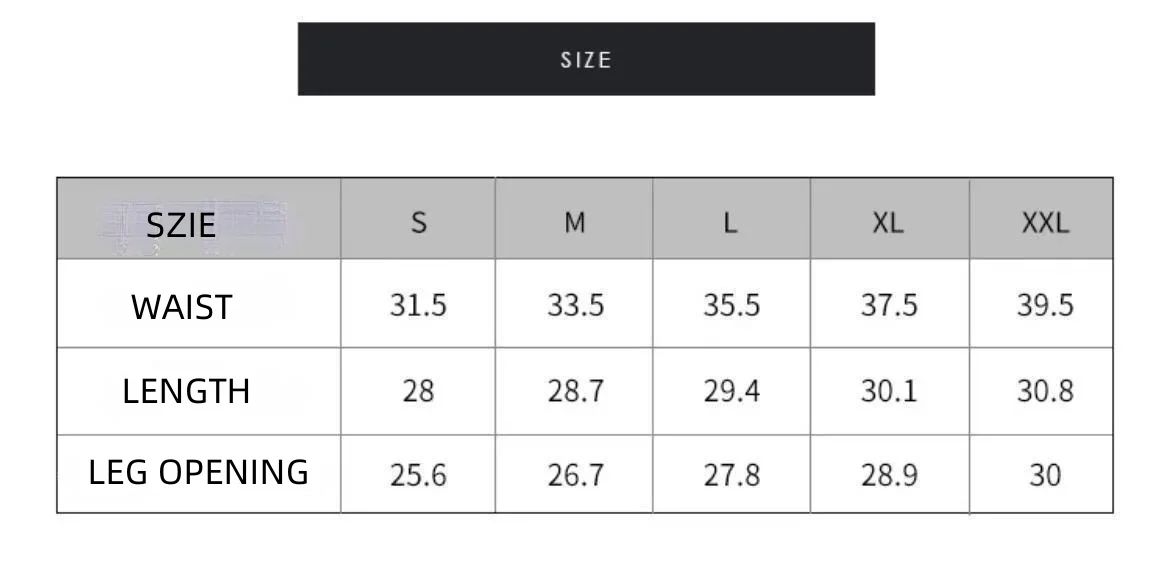Click the length value 28.7 for size M
This screenshot has width=1170, height=572.
coord(575,391)
